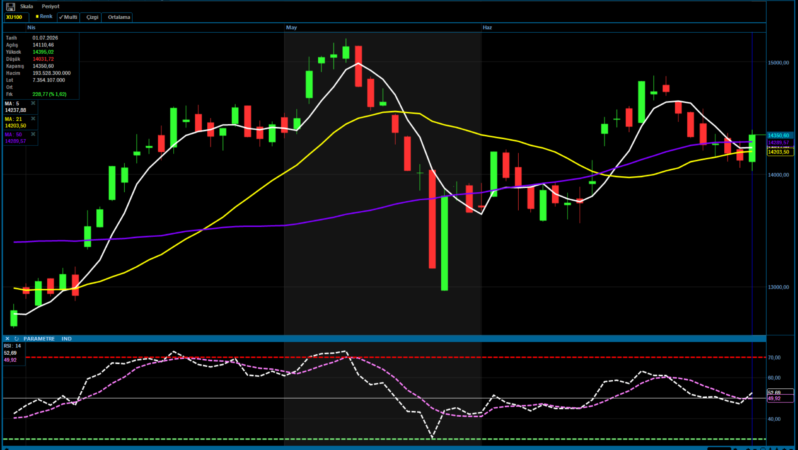Remove the MA 50 indicator
798x450 pixels.
point(33,134)
